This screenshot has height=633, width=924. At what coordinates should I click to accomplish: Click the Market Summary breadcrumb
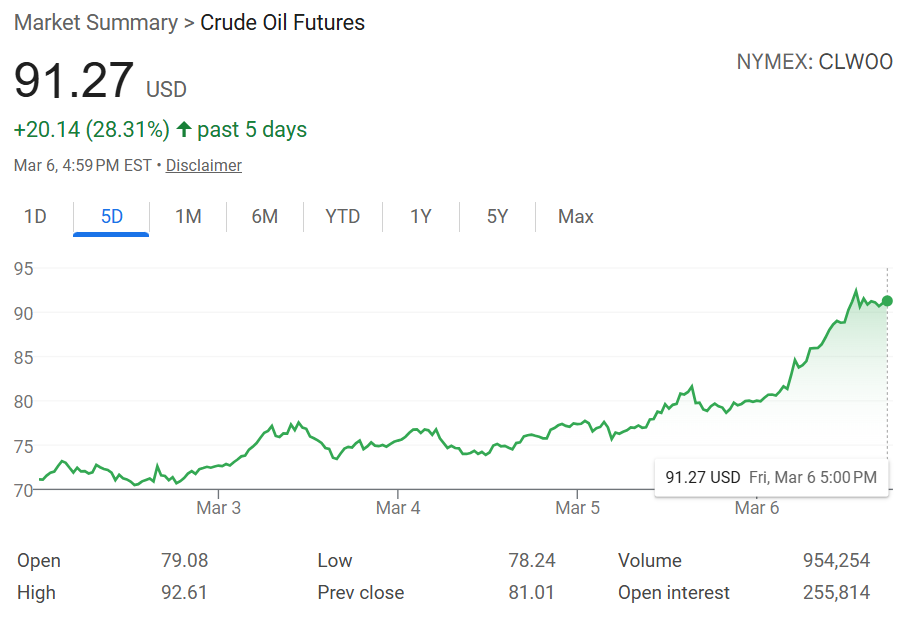[94, 22]
